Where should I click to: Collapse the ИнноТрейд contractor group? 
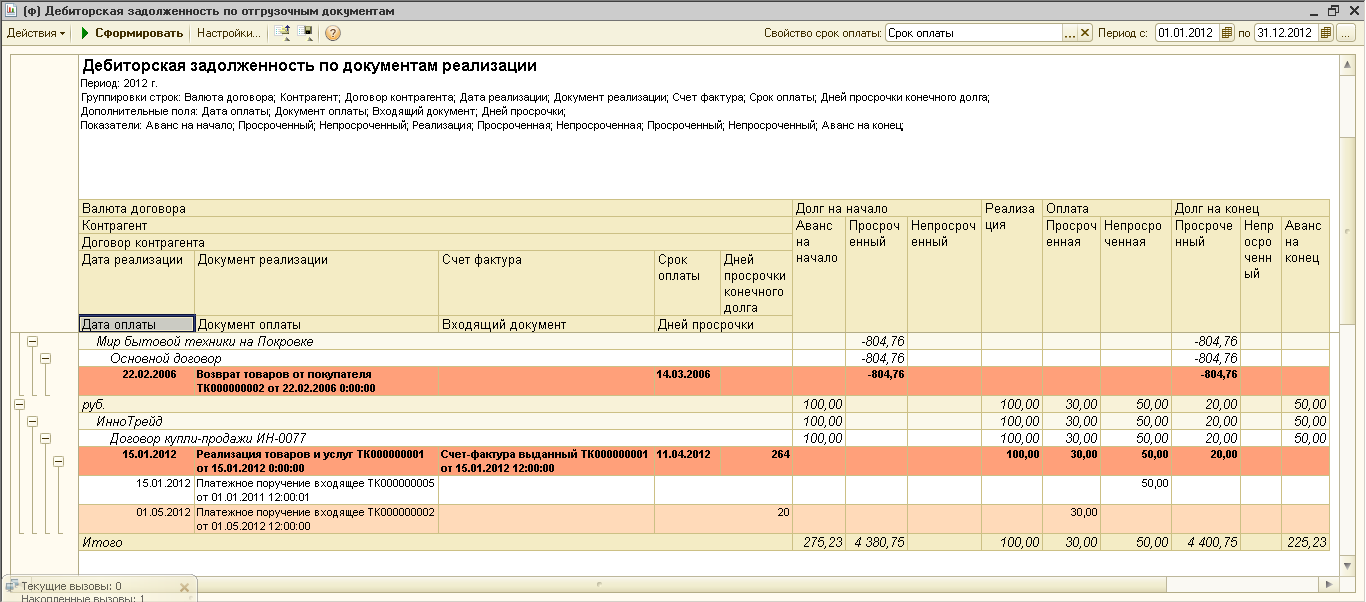click(x=32, y=422)
